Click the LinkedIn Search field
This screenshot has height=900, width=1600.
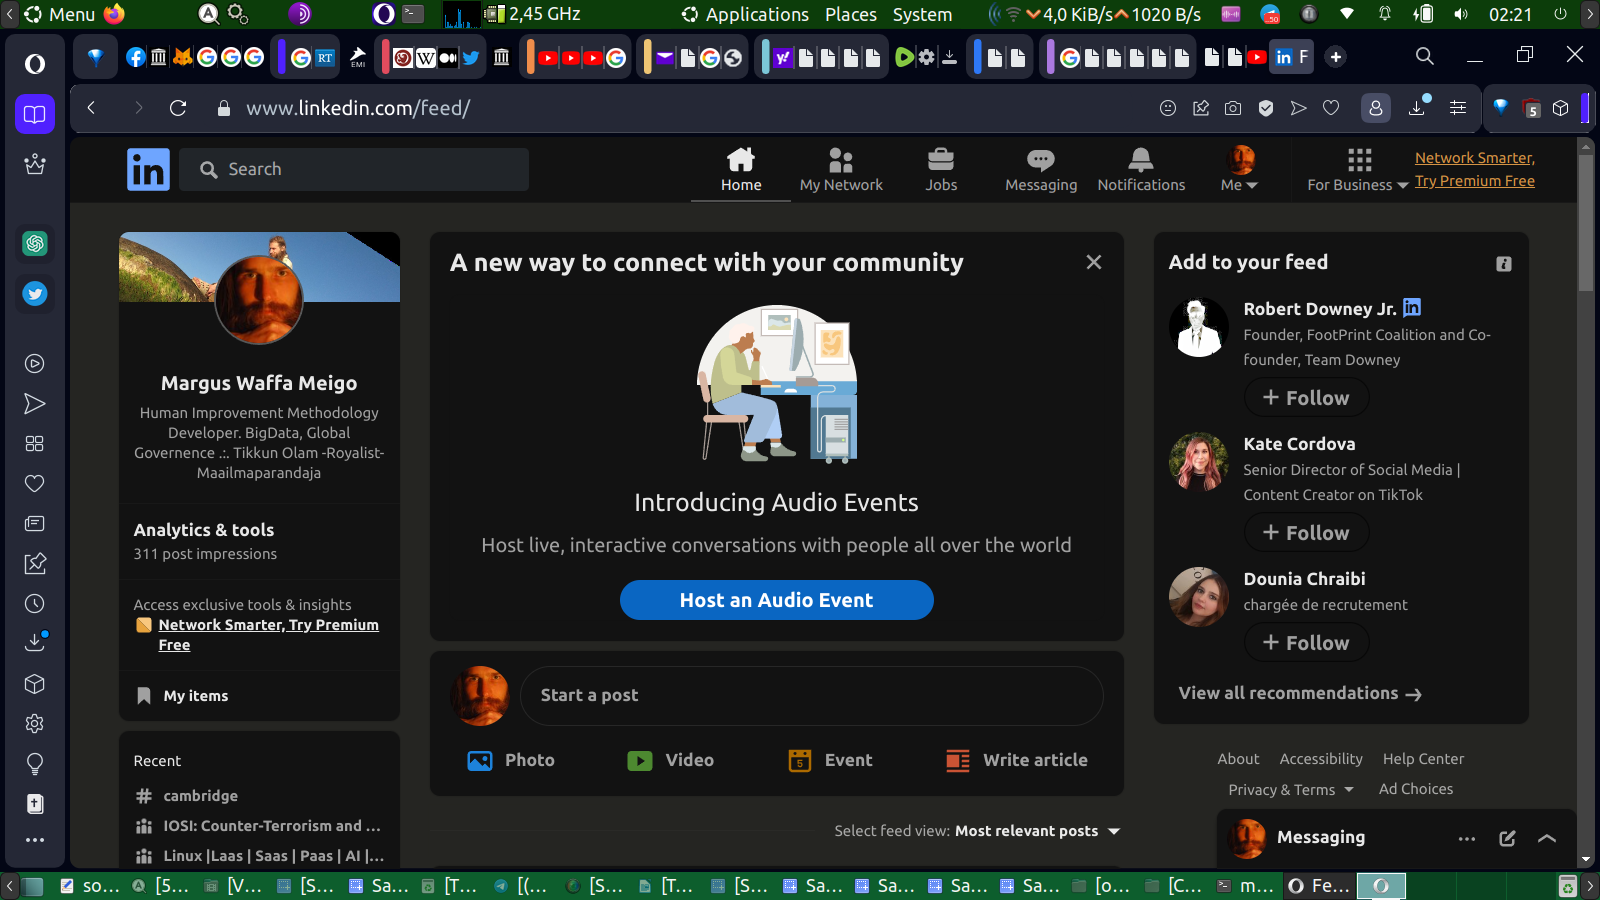354,169
